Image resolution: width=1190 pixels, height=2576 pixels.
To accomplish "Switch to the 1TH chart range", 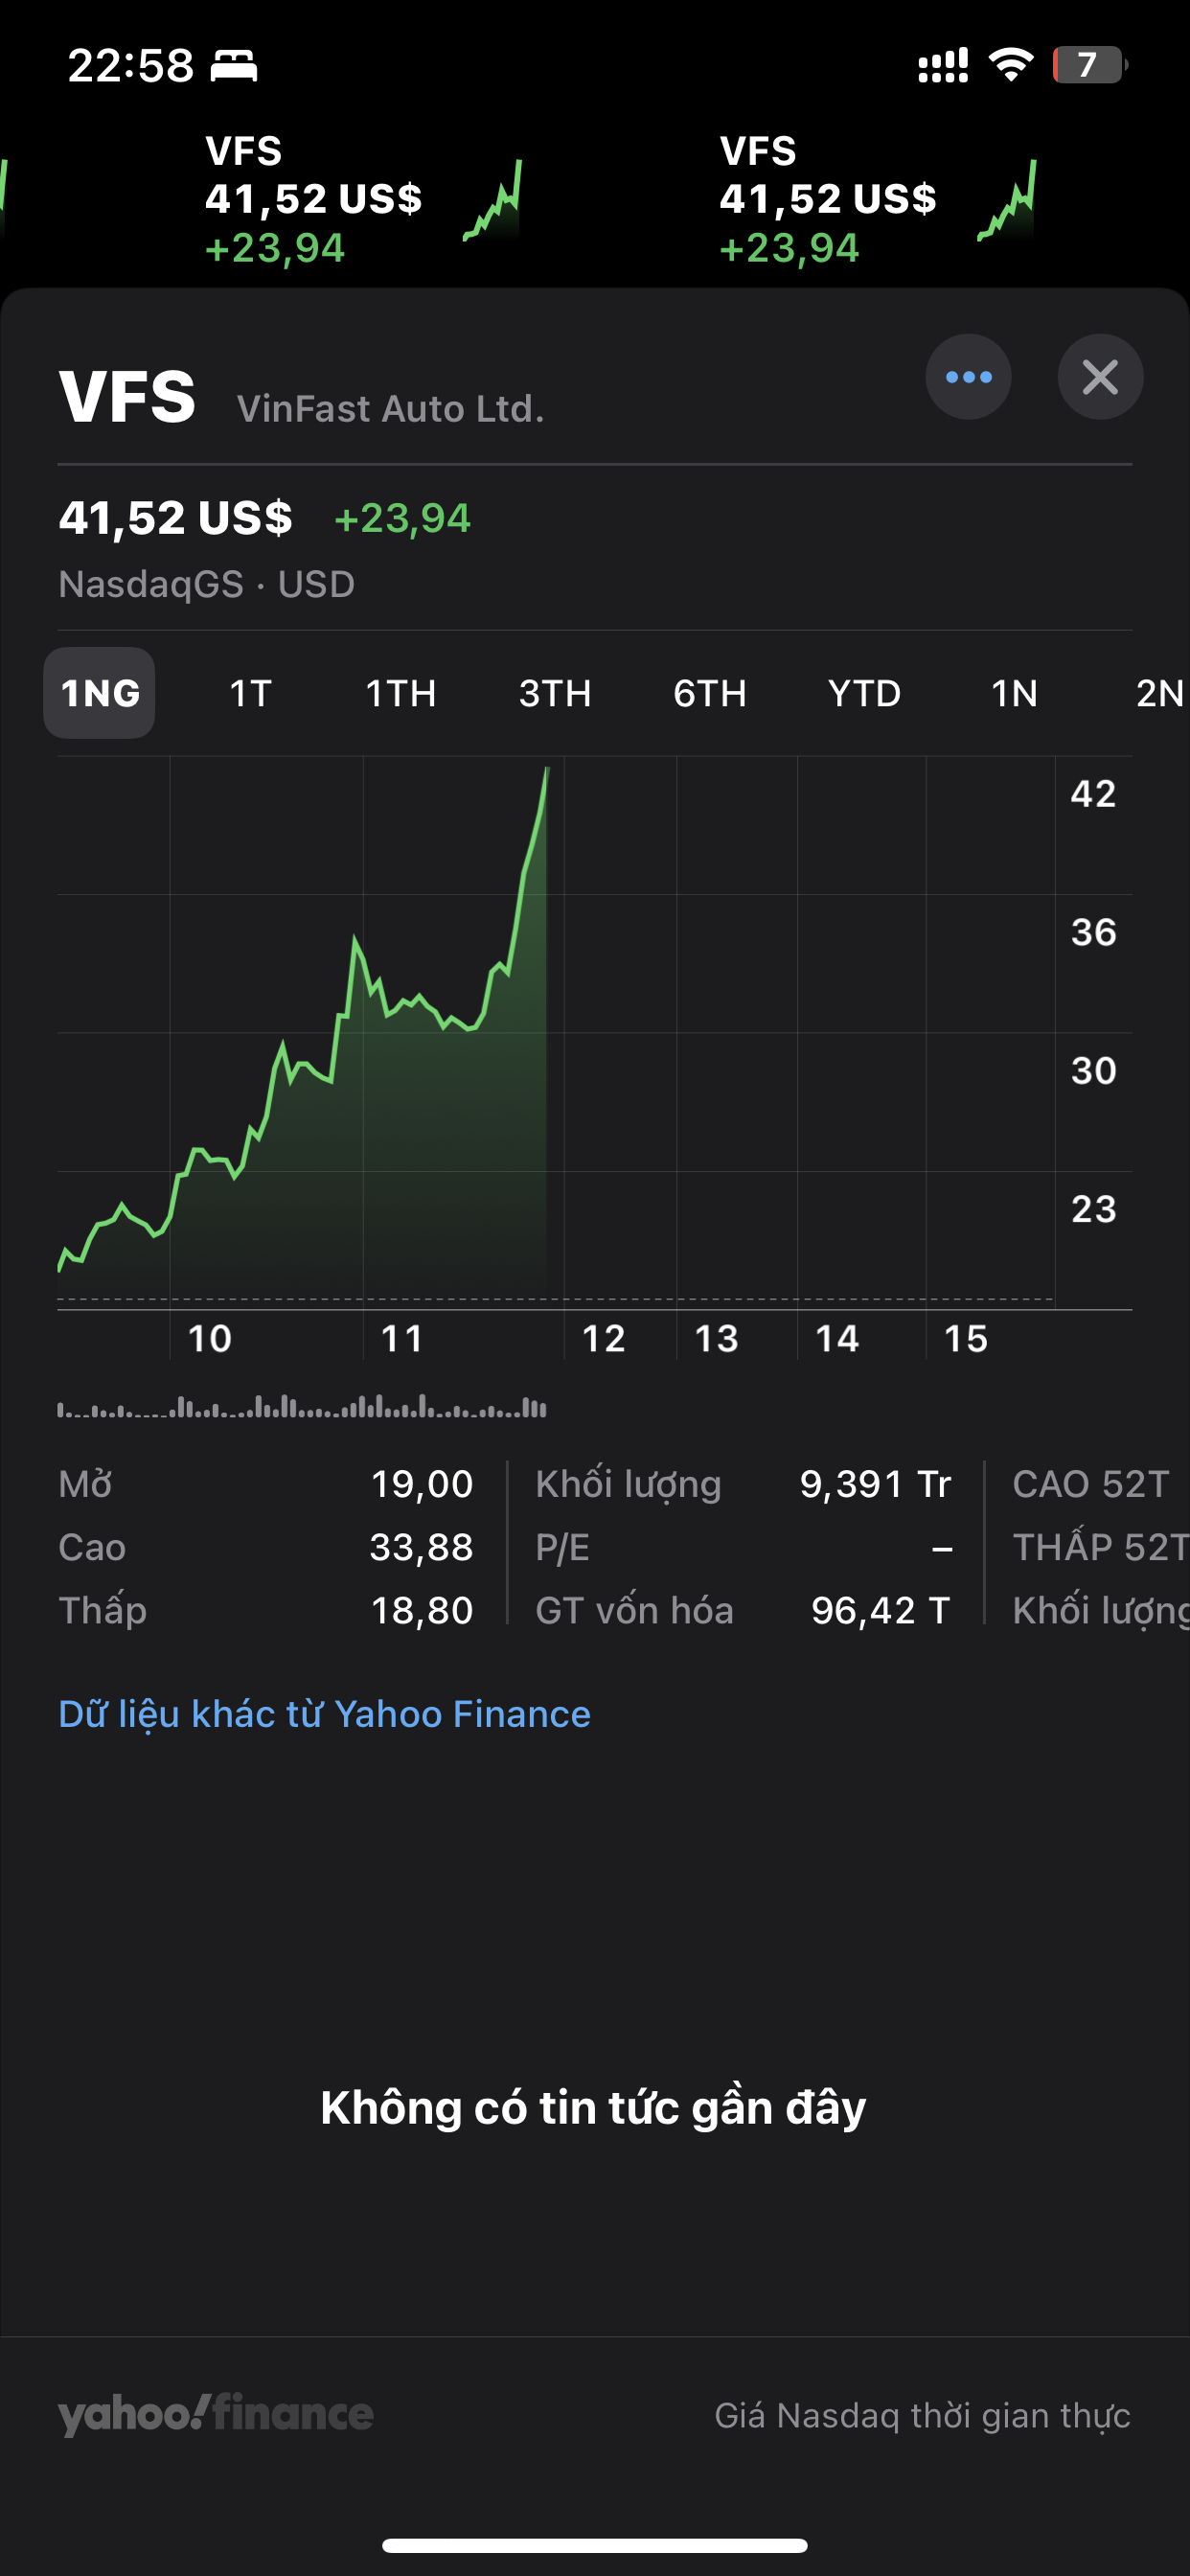I will pos(401,693).
